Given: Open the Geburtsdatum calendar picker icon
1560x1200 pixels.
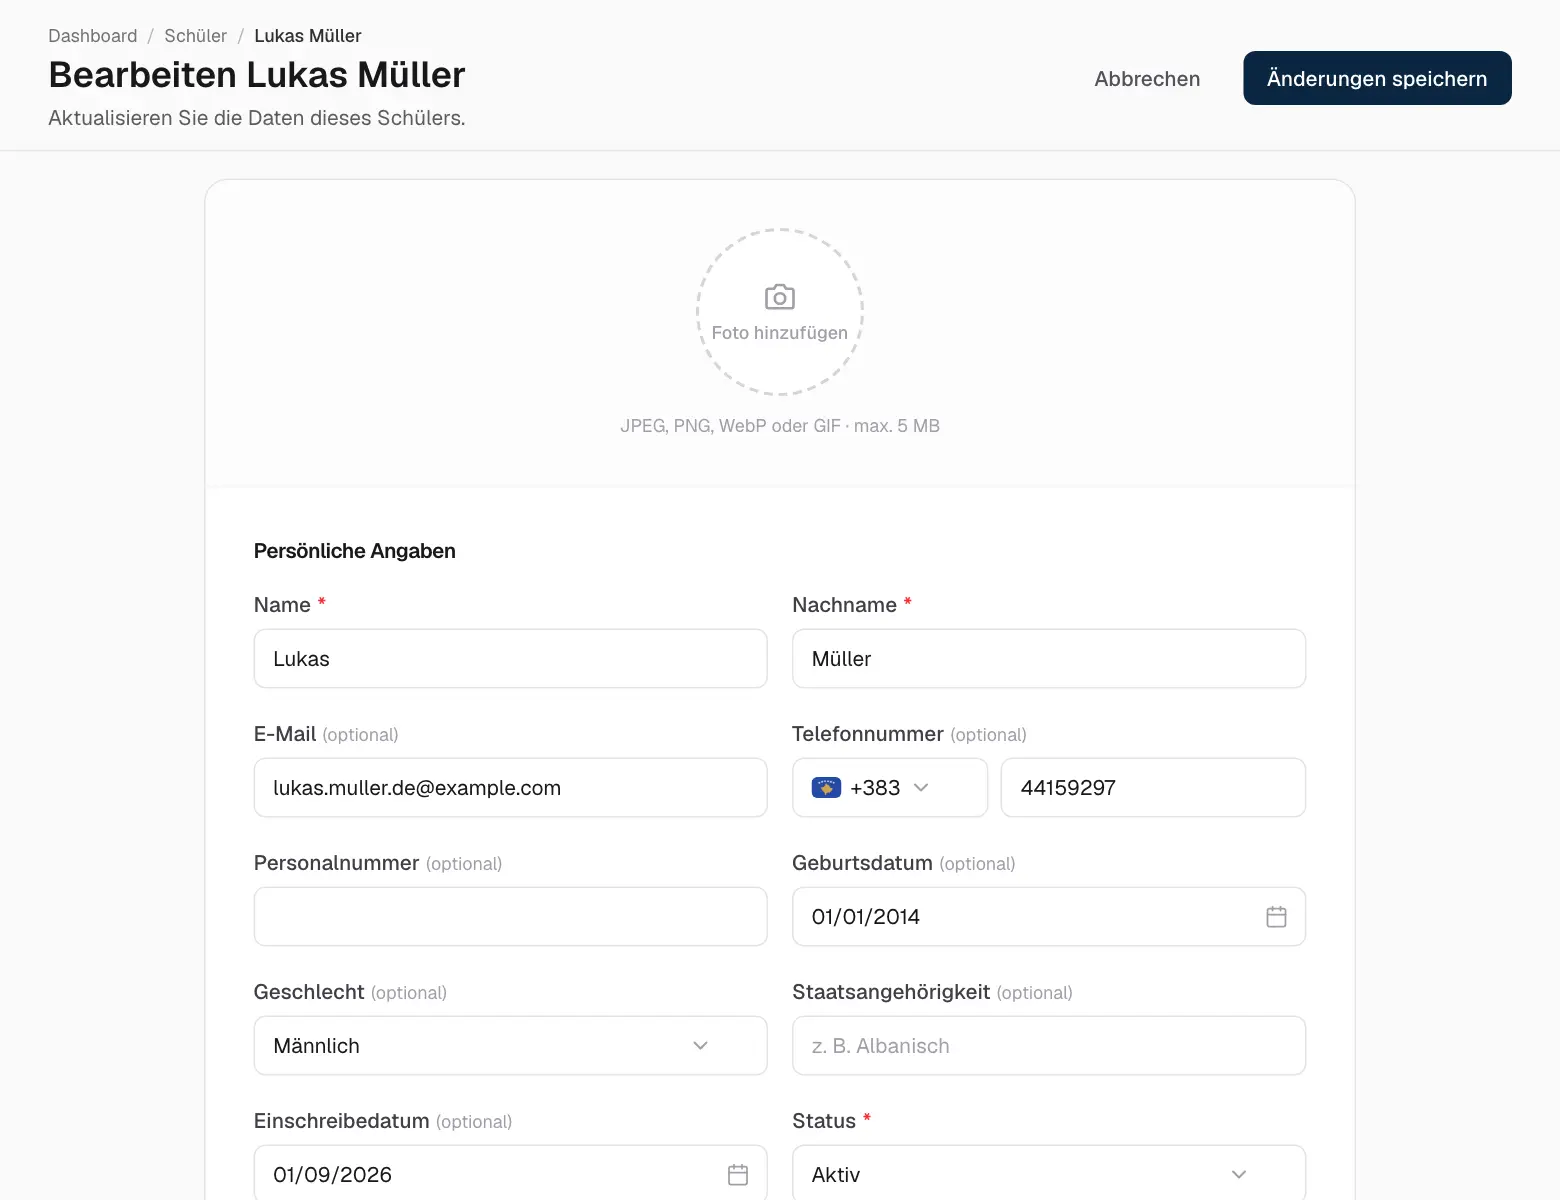Looking at the screenshot, I should point(1276,917).
